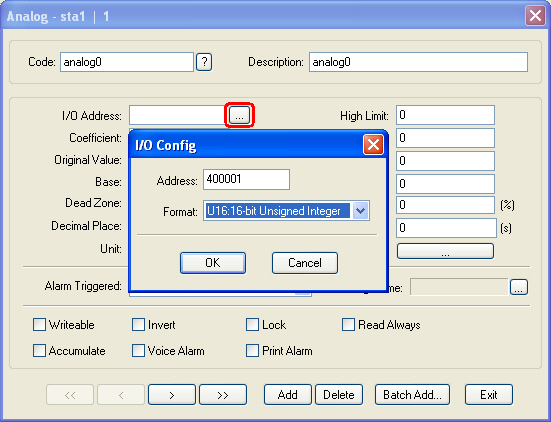The image size is (551, 422).
Task: Click OK in the I/O Config dialog
Action: pyautogui.click(x=213, y=263)
